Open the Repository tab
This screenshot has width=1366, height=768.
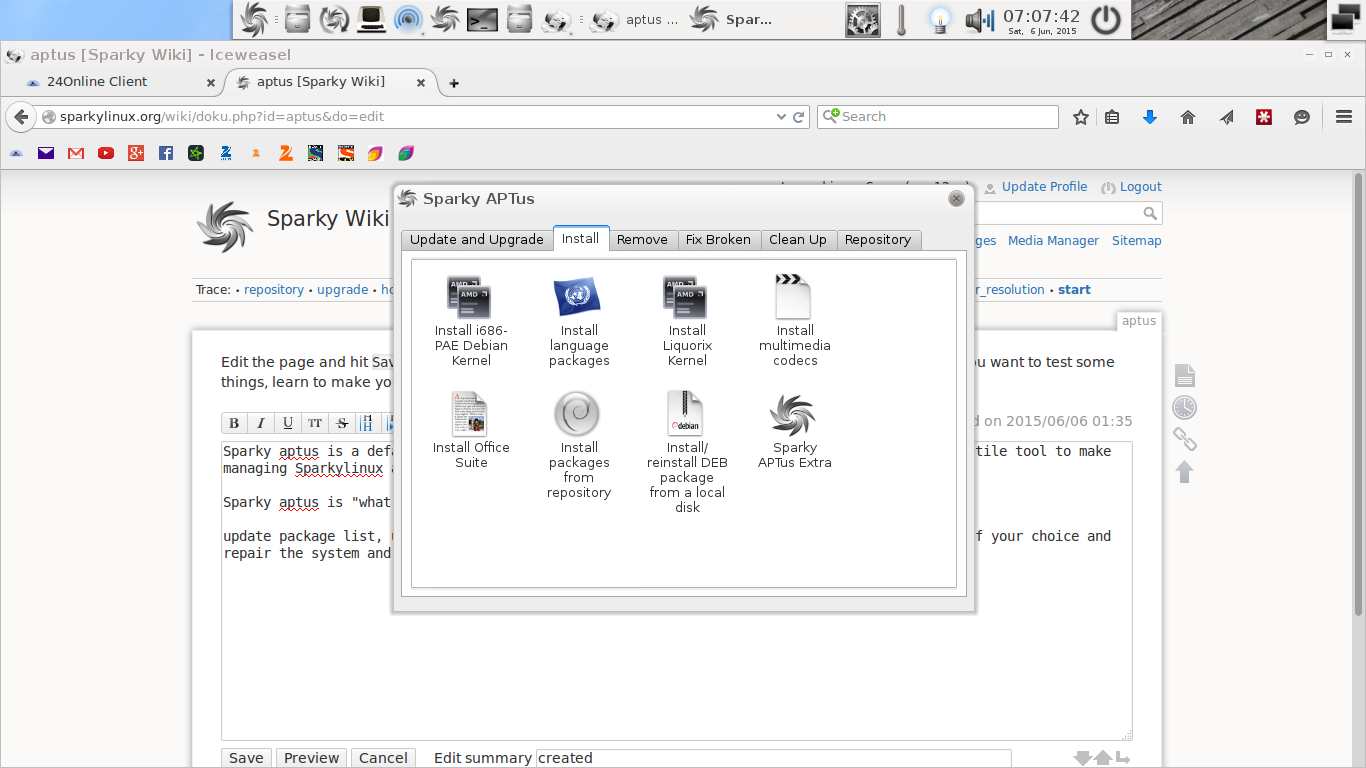pyautogui.click(x=878, y=240)
